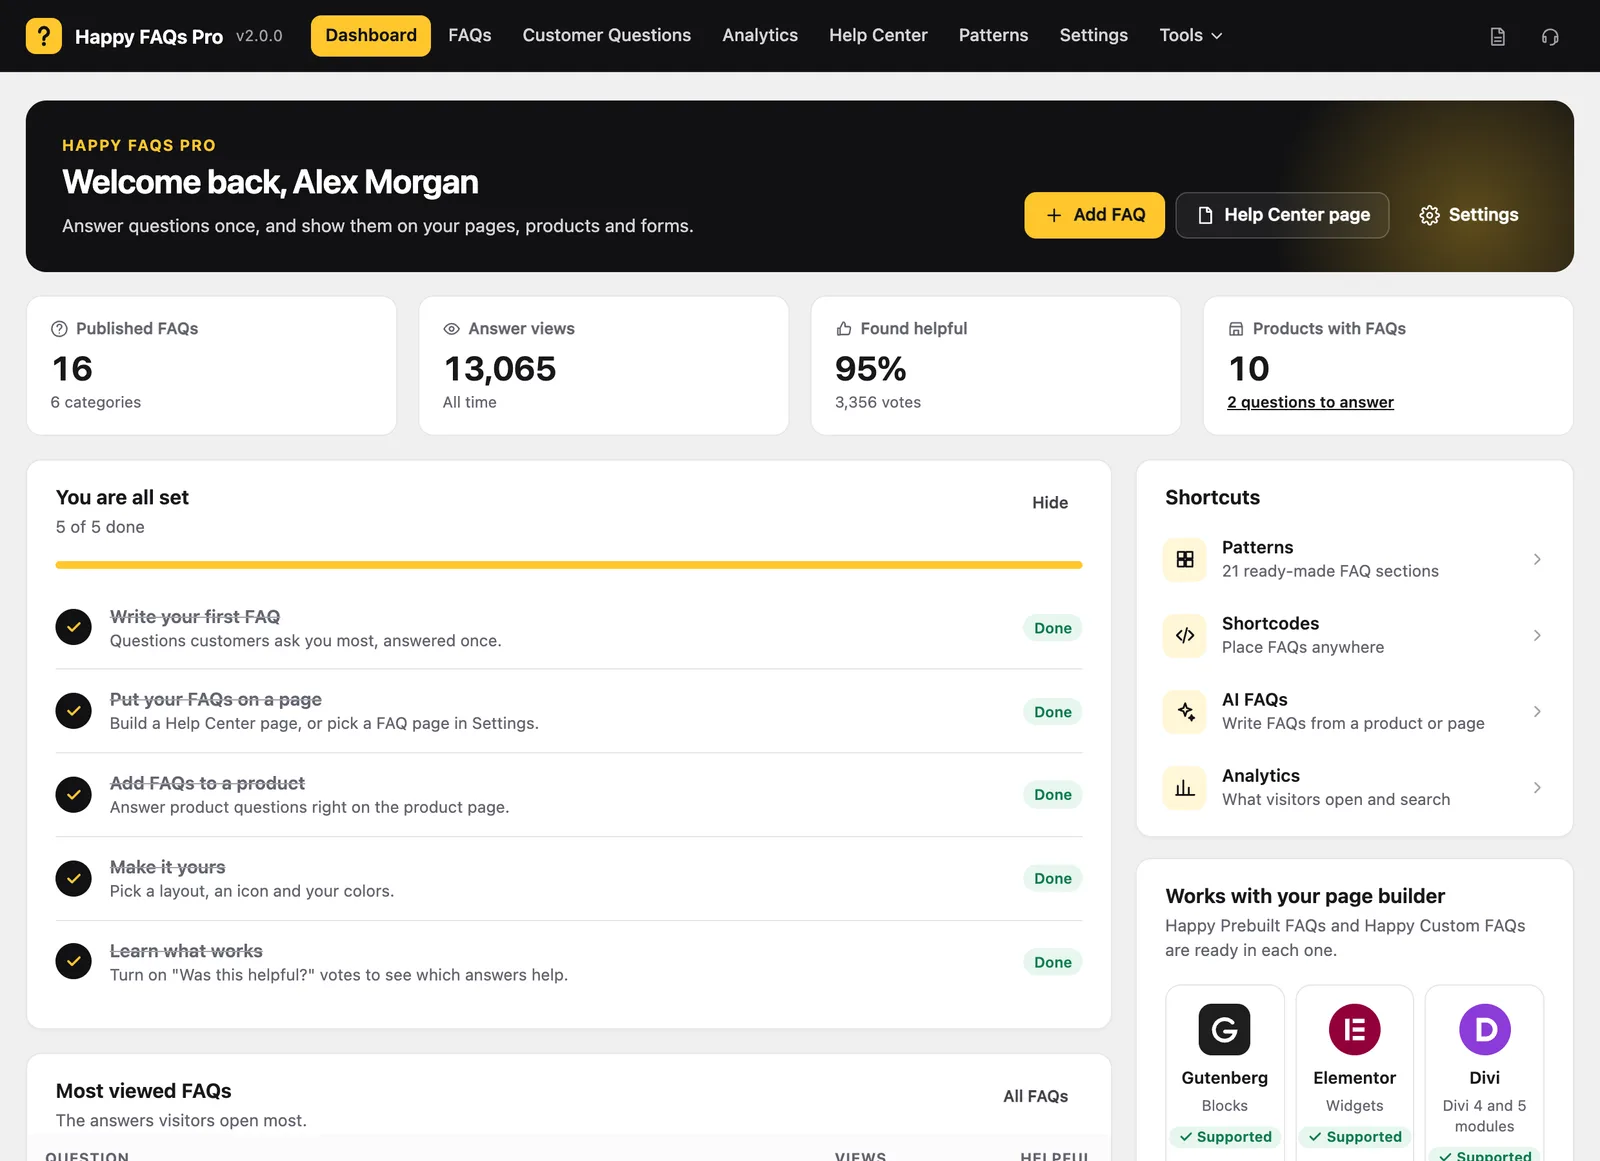Viewport: 1600px width, 1161px height.
Task: Toggle the checkmark for Make it yours
Action: click(73, 878)
